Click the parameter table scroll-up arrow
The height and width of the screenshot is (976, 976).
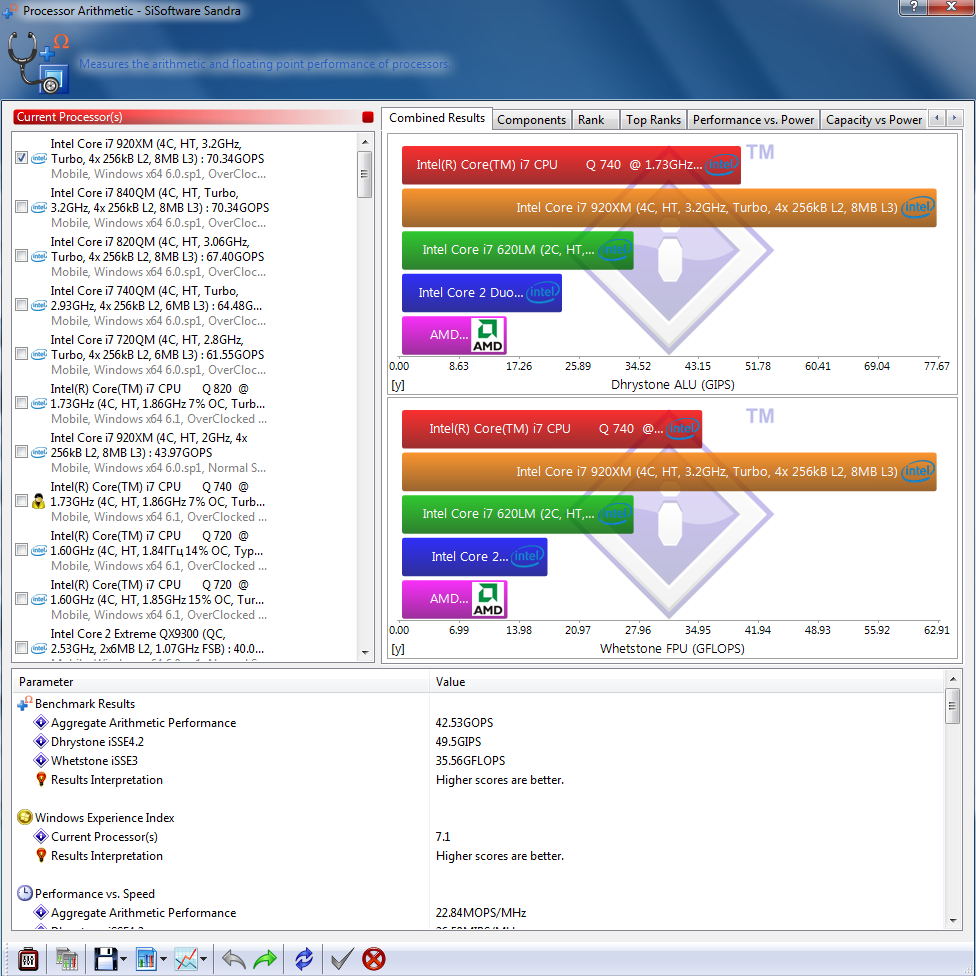point(952,678)
